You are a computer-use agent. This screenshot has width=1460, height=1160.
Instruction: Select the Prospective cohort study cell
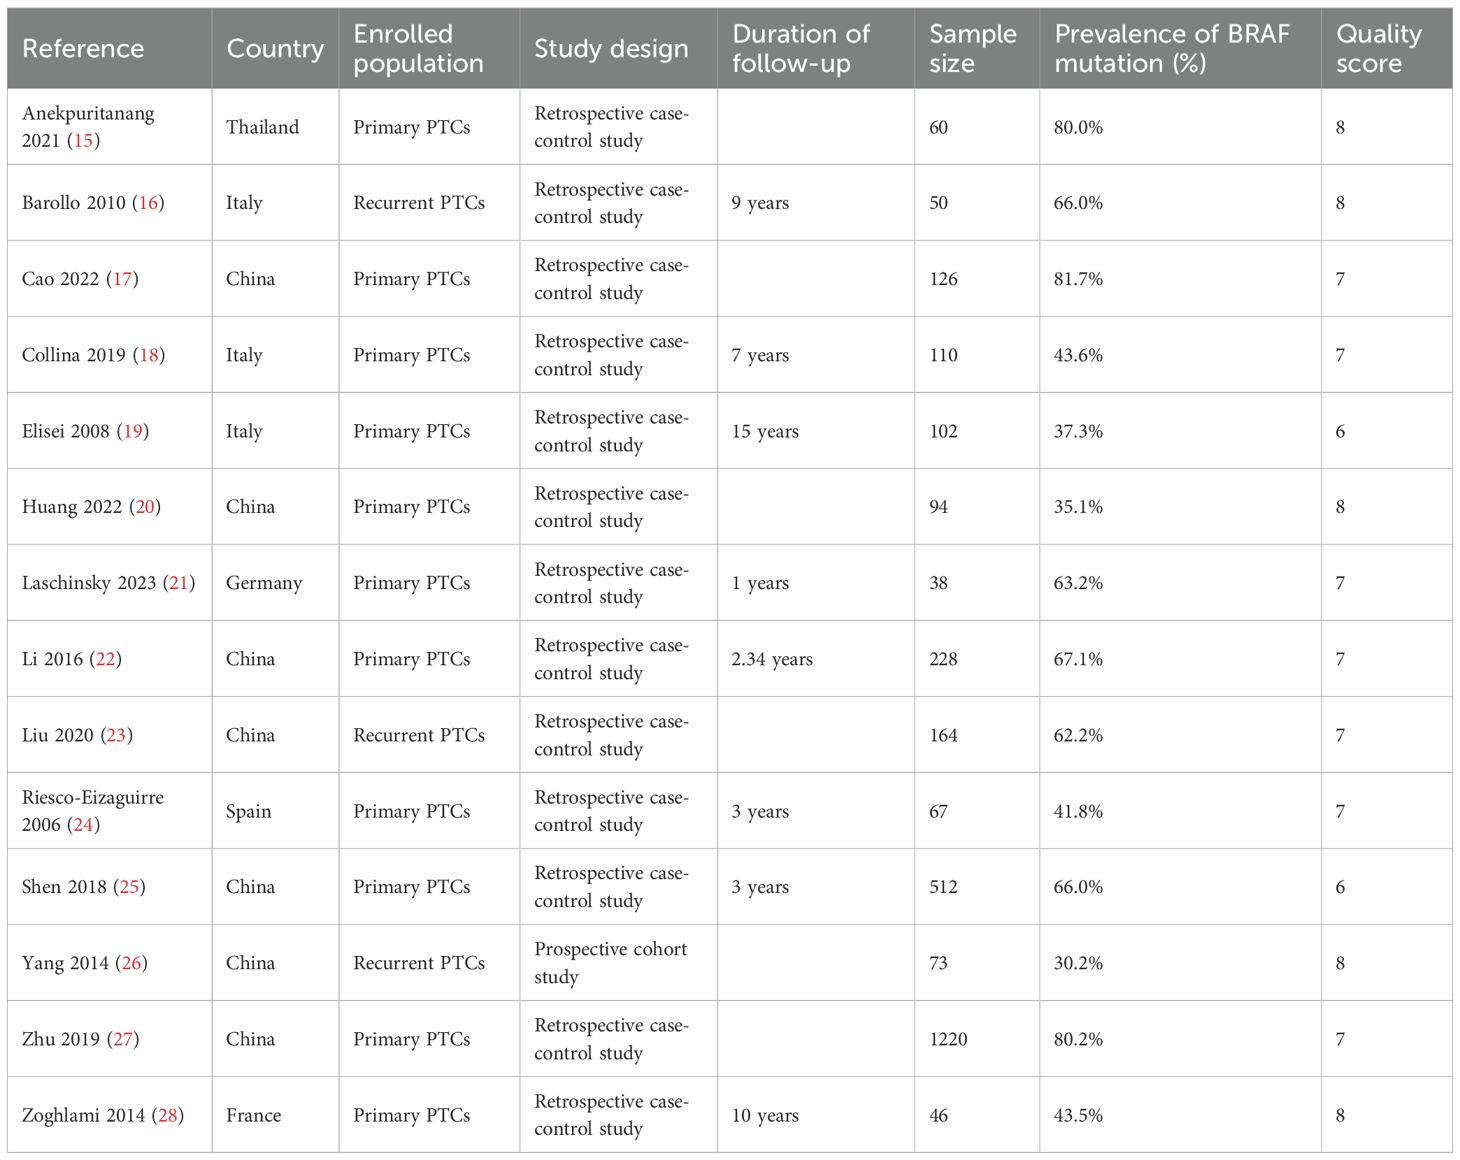tap(610, 962)
